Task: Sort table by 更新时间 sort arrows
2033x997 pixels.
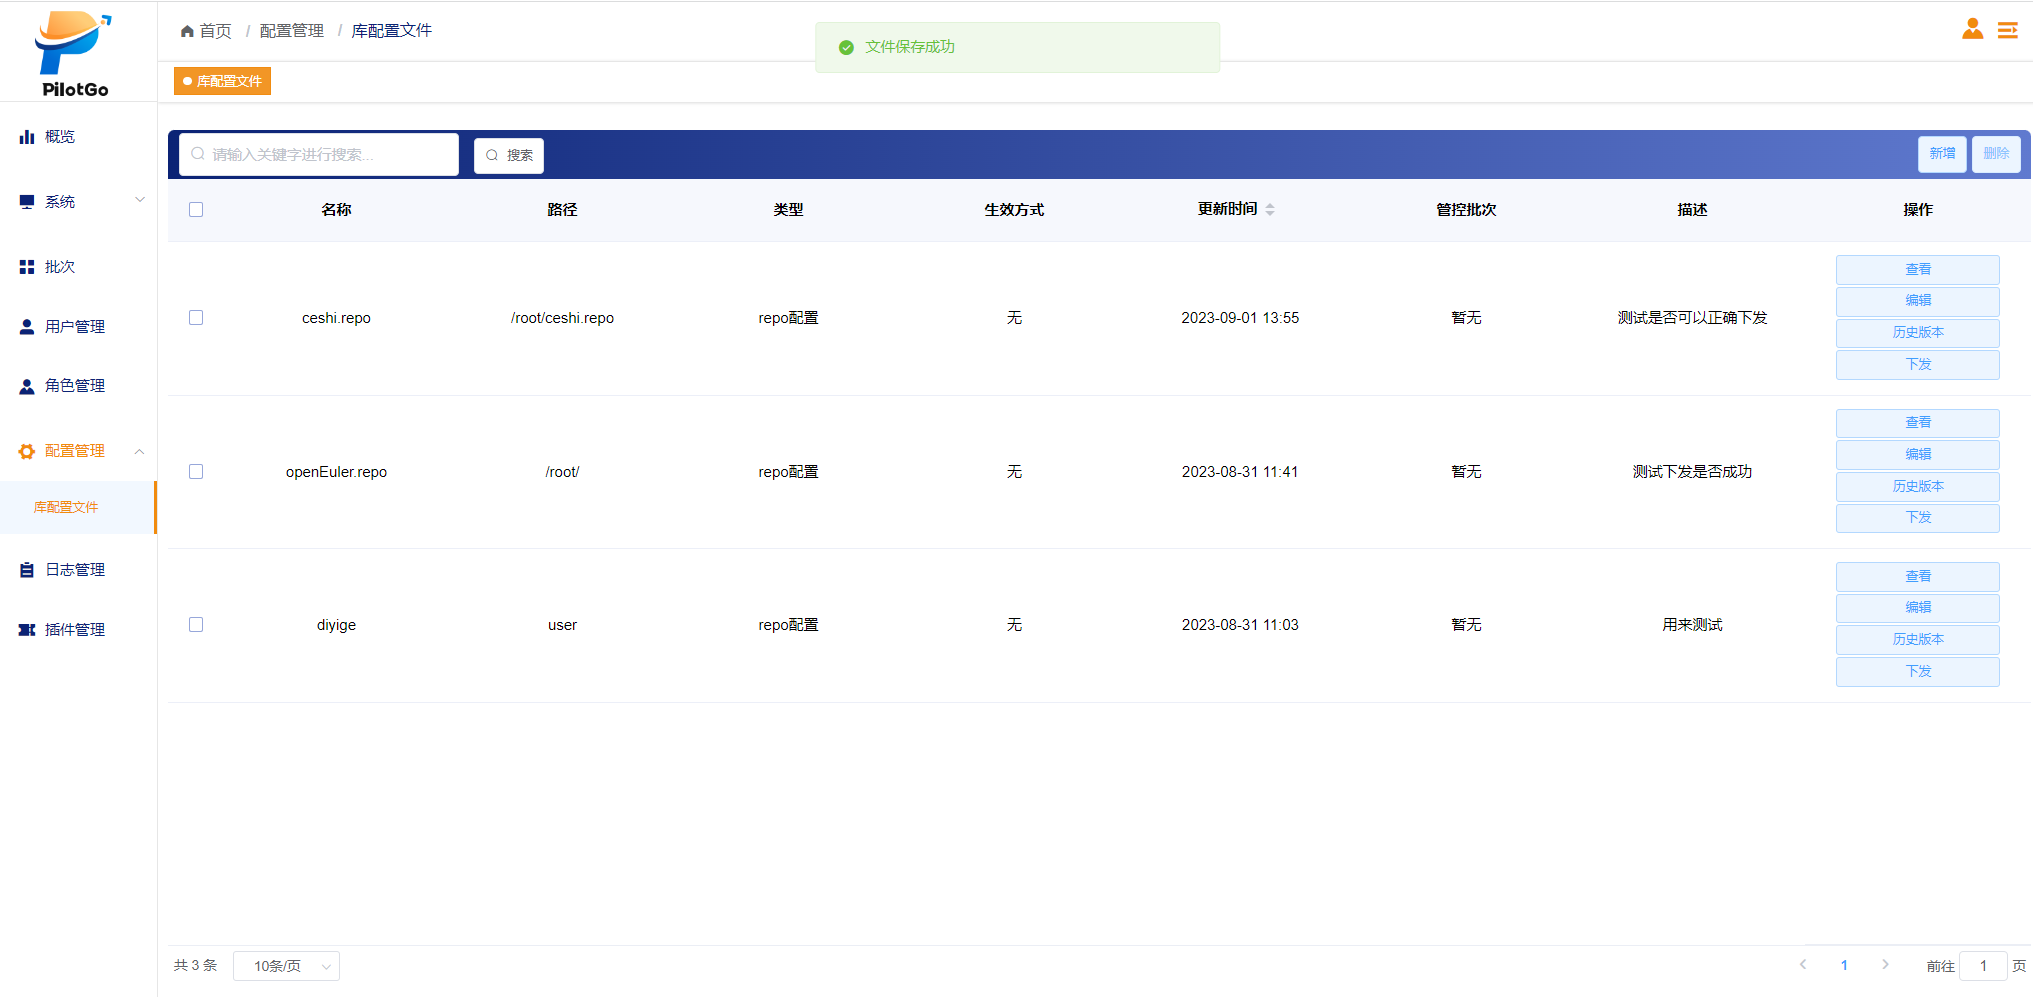Action: [1270, 209]
